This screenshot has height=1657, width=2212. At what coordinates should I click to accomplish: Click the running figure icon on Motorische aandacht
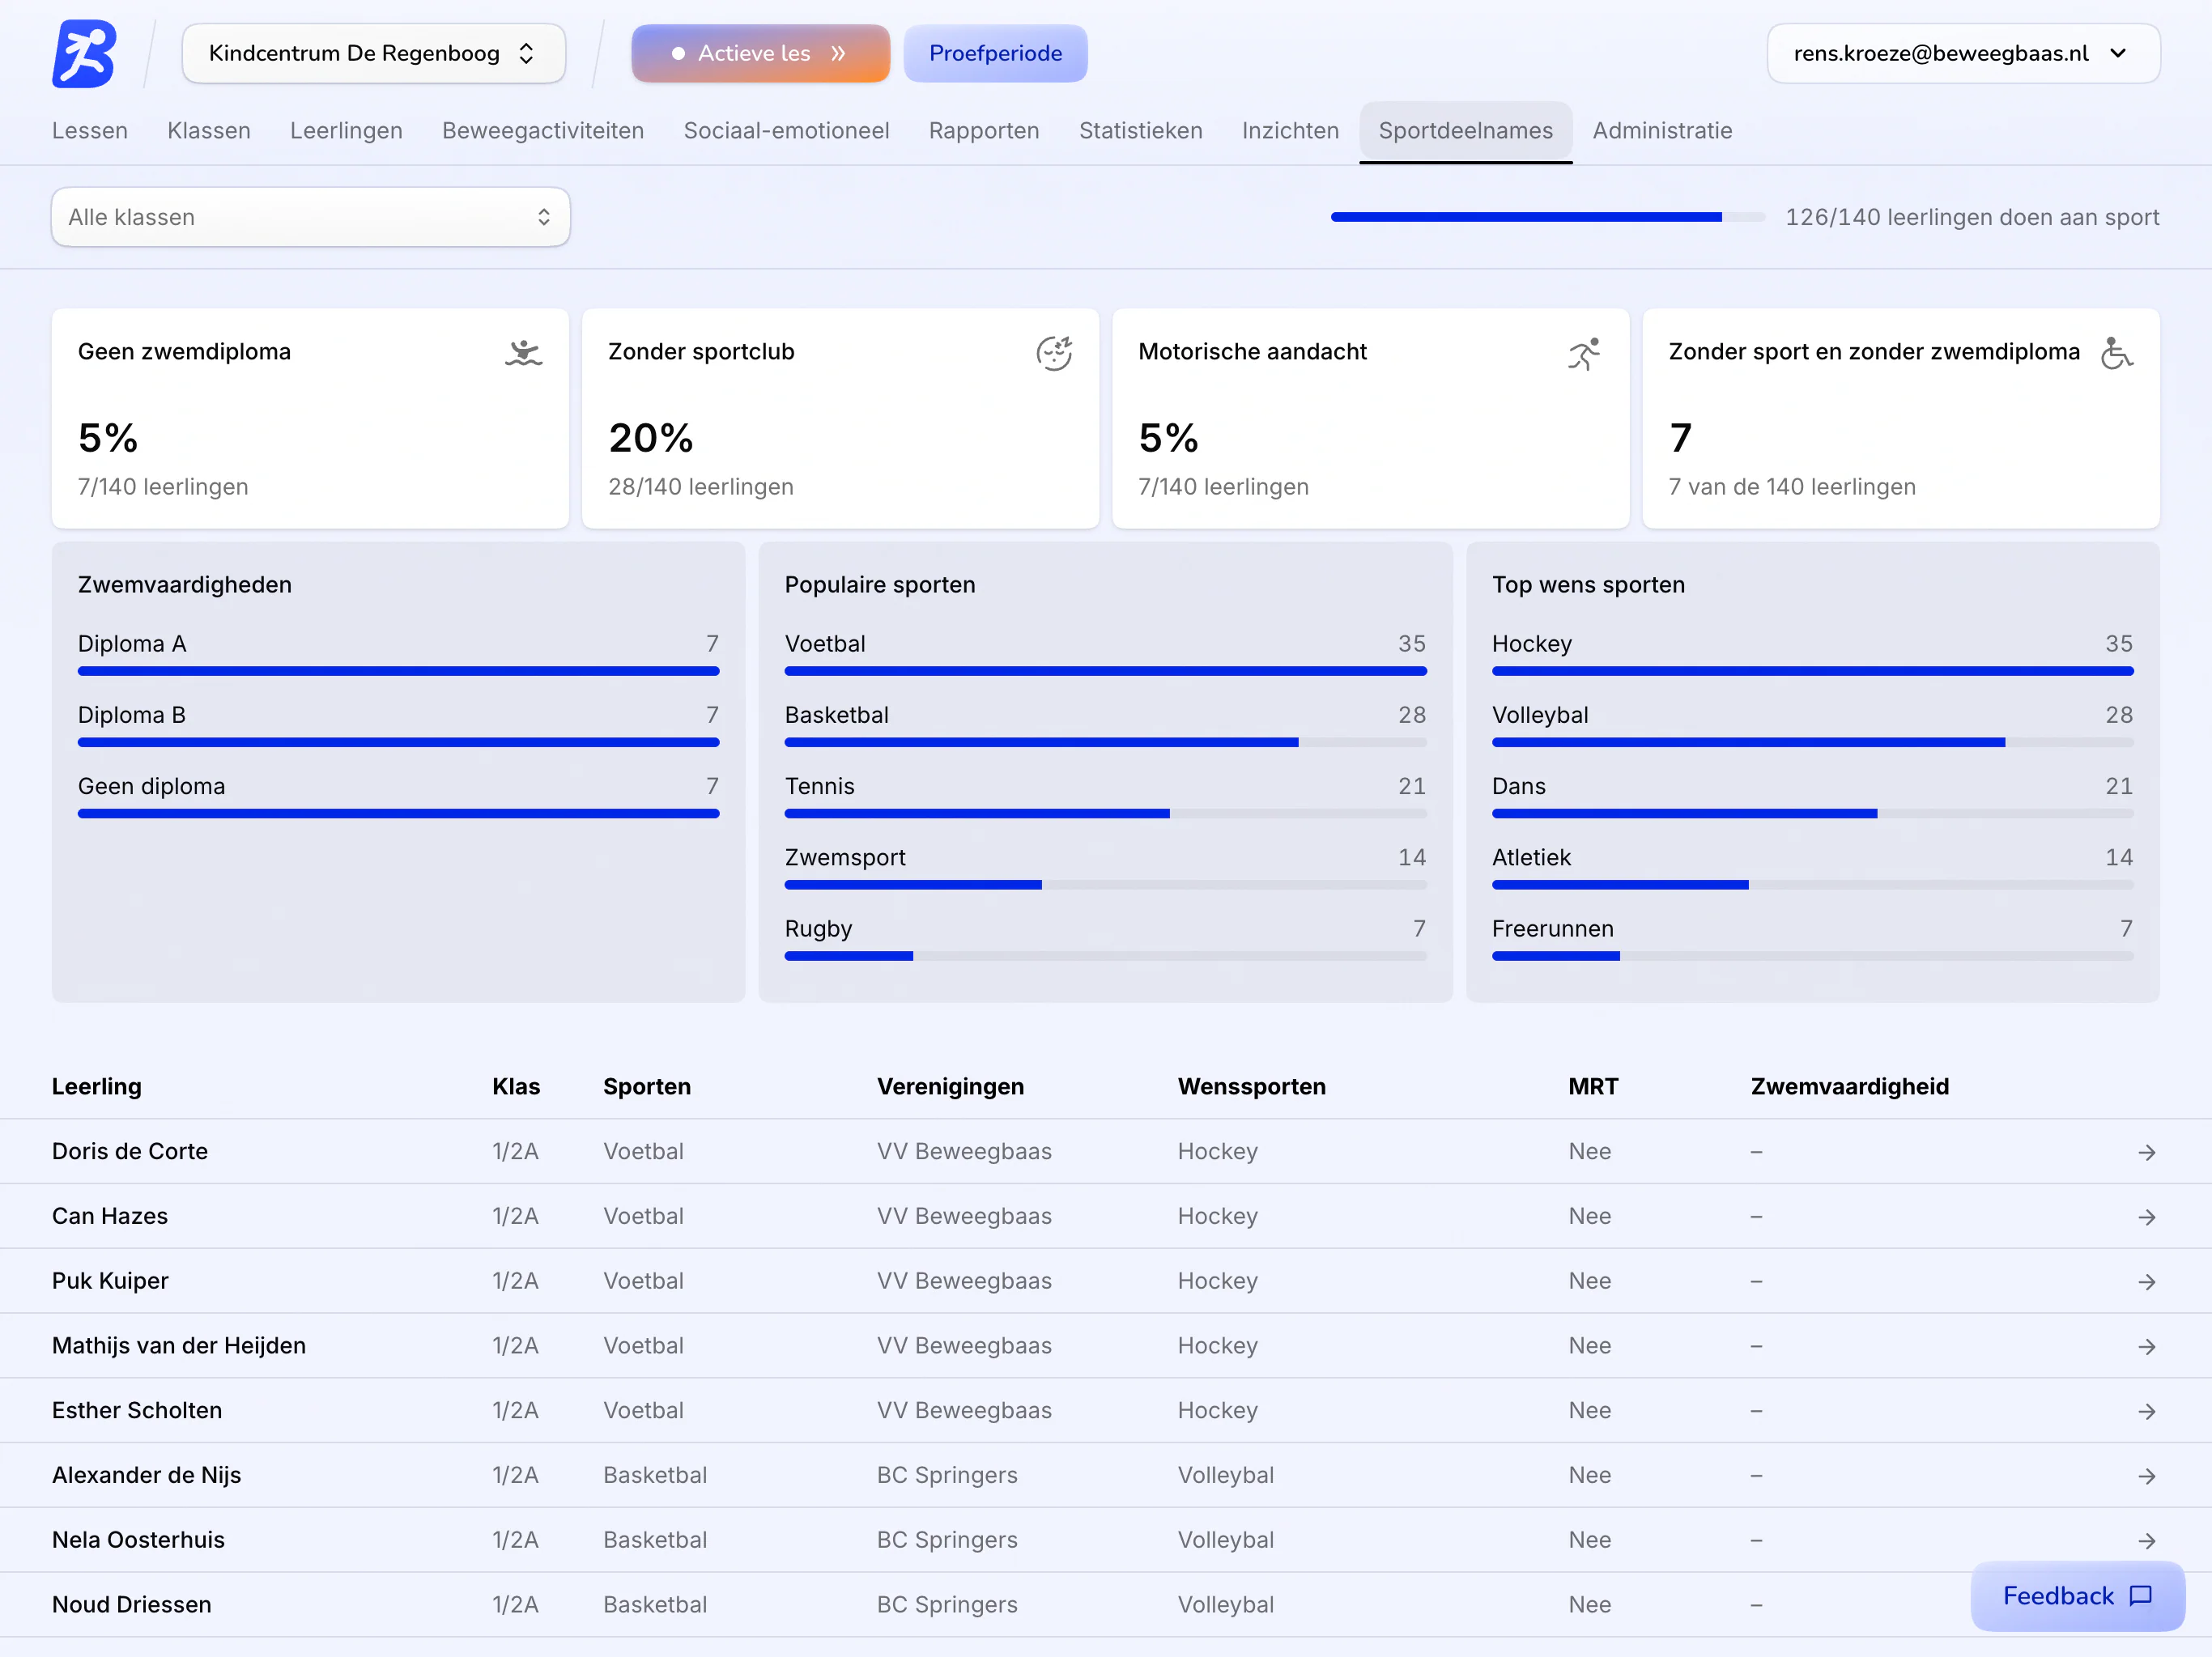(x=1584, y=353)
